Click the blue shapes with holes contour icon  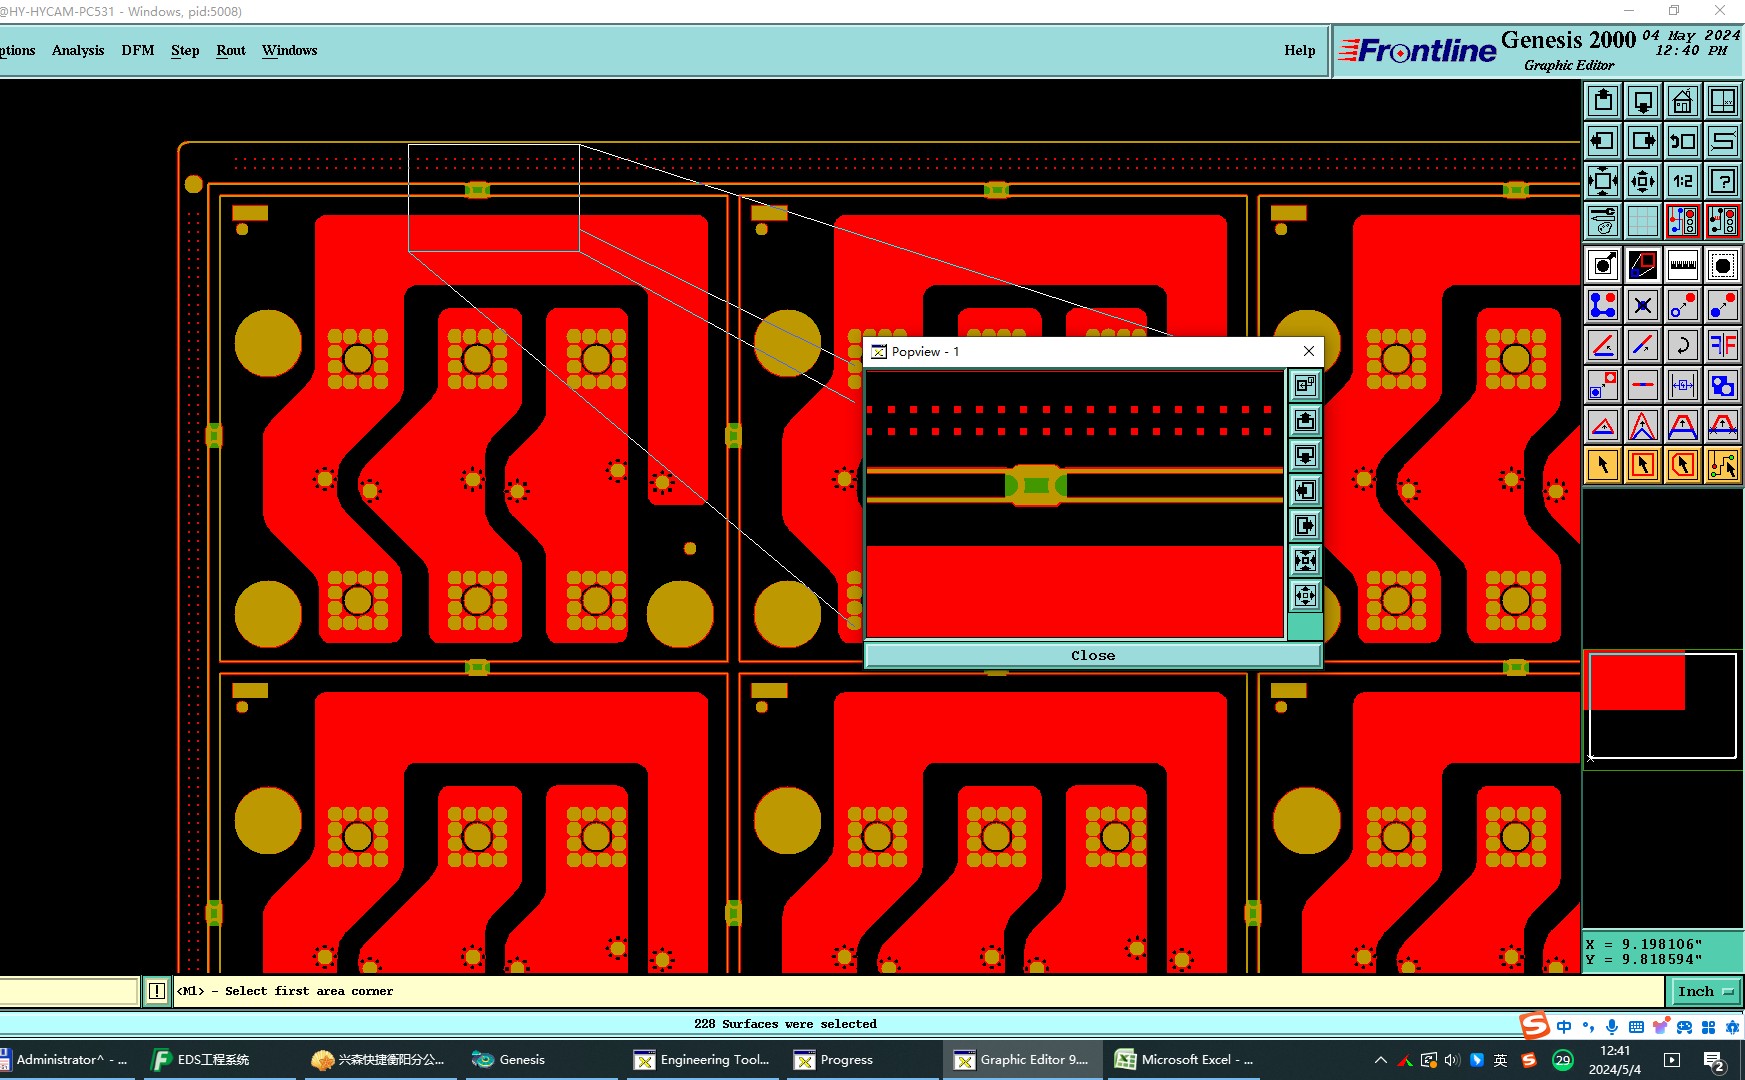pyautogui.click(x=1723, y=385)
